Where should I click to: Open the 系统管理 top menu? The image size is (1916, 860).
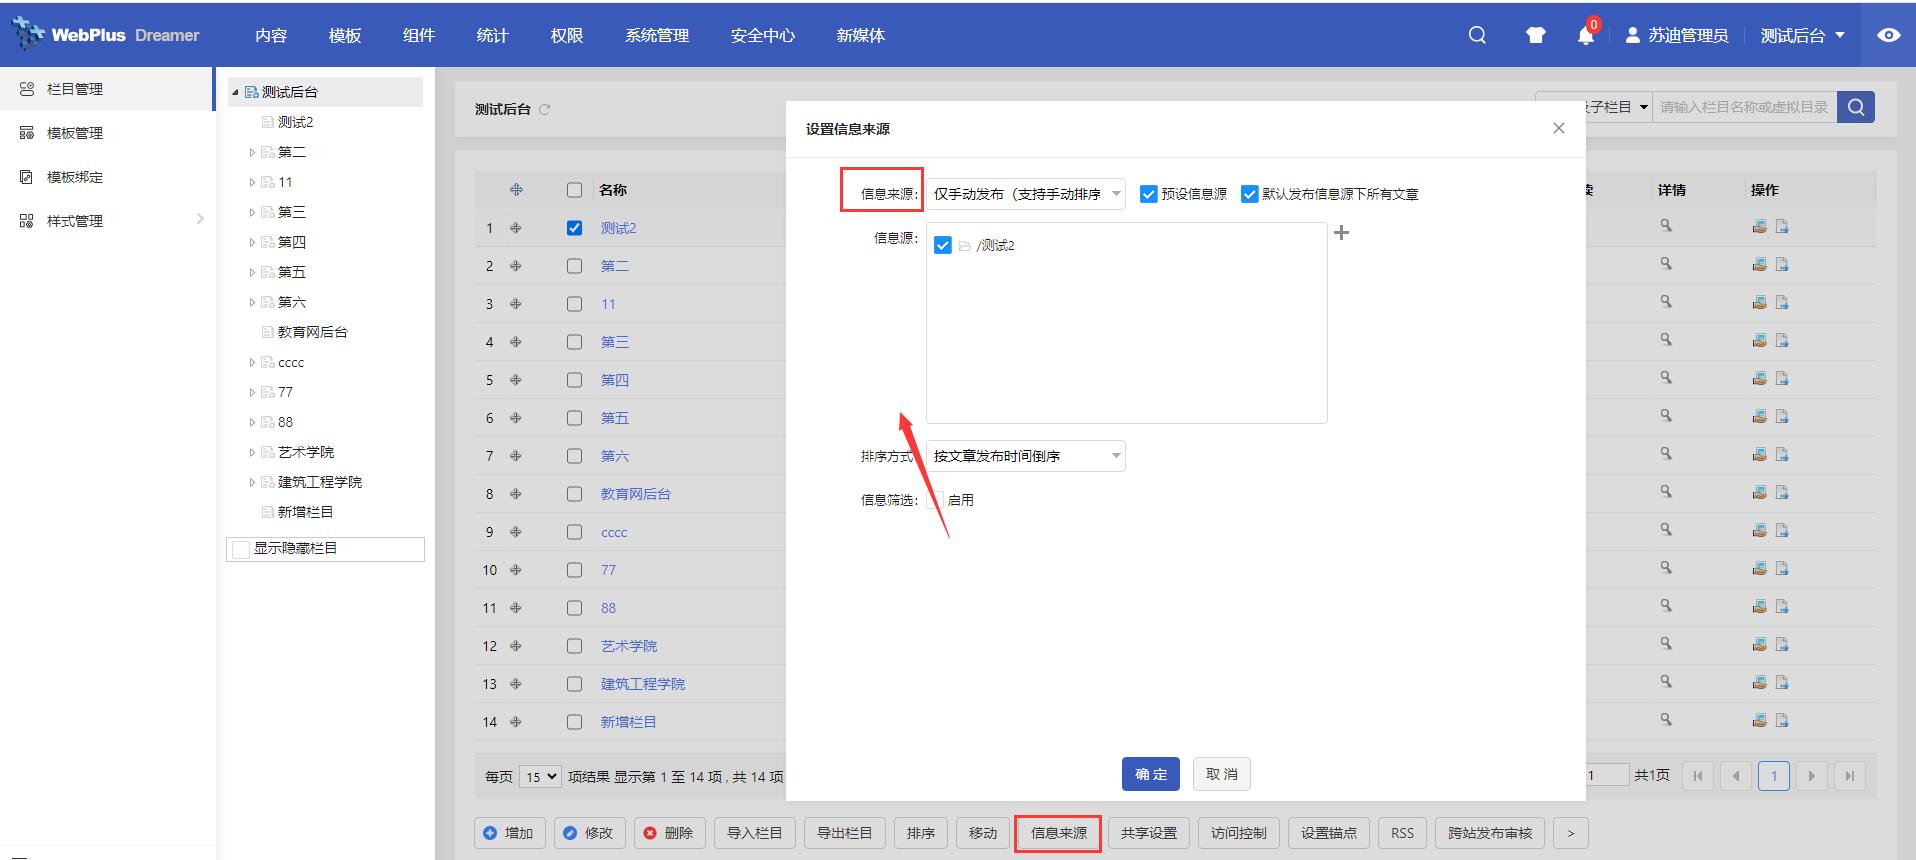tap(657, 35)
